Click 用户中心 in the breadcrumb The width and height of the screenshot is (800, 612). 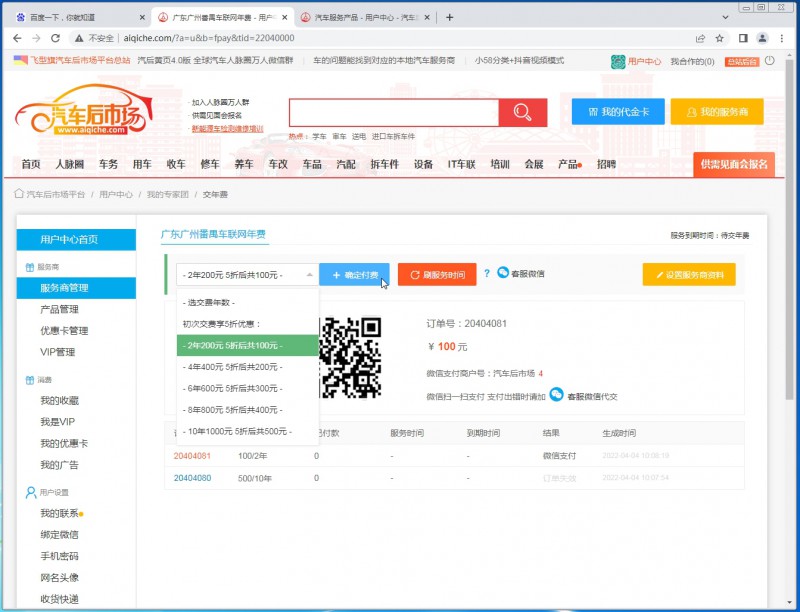point(116,194)
